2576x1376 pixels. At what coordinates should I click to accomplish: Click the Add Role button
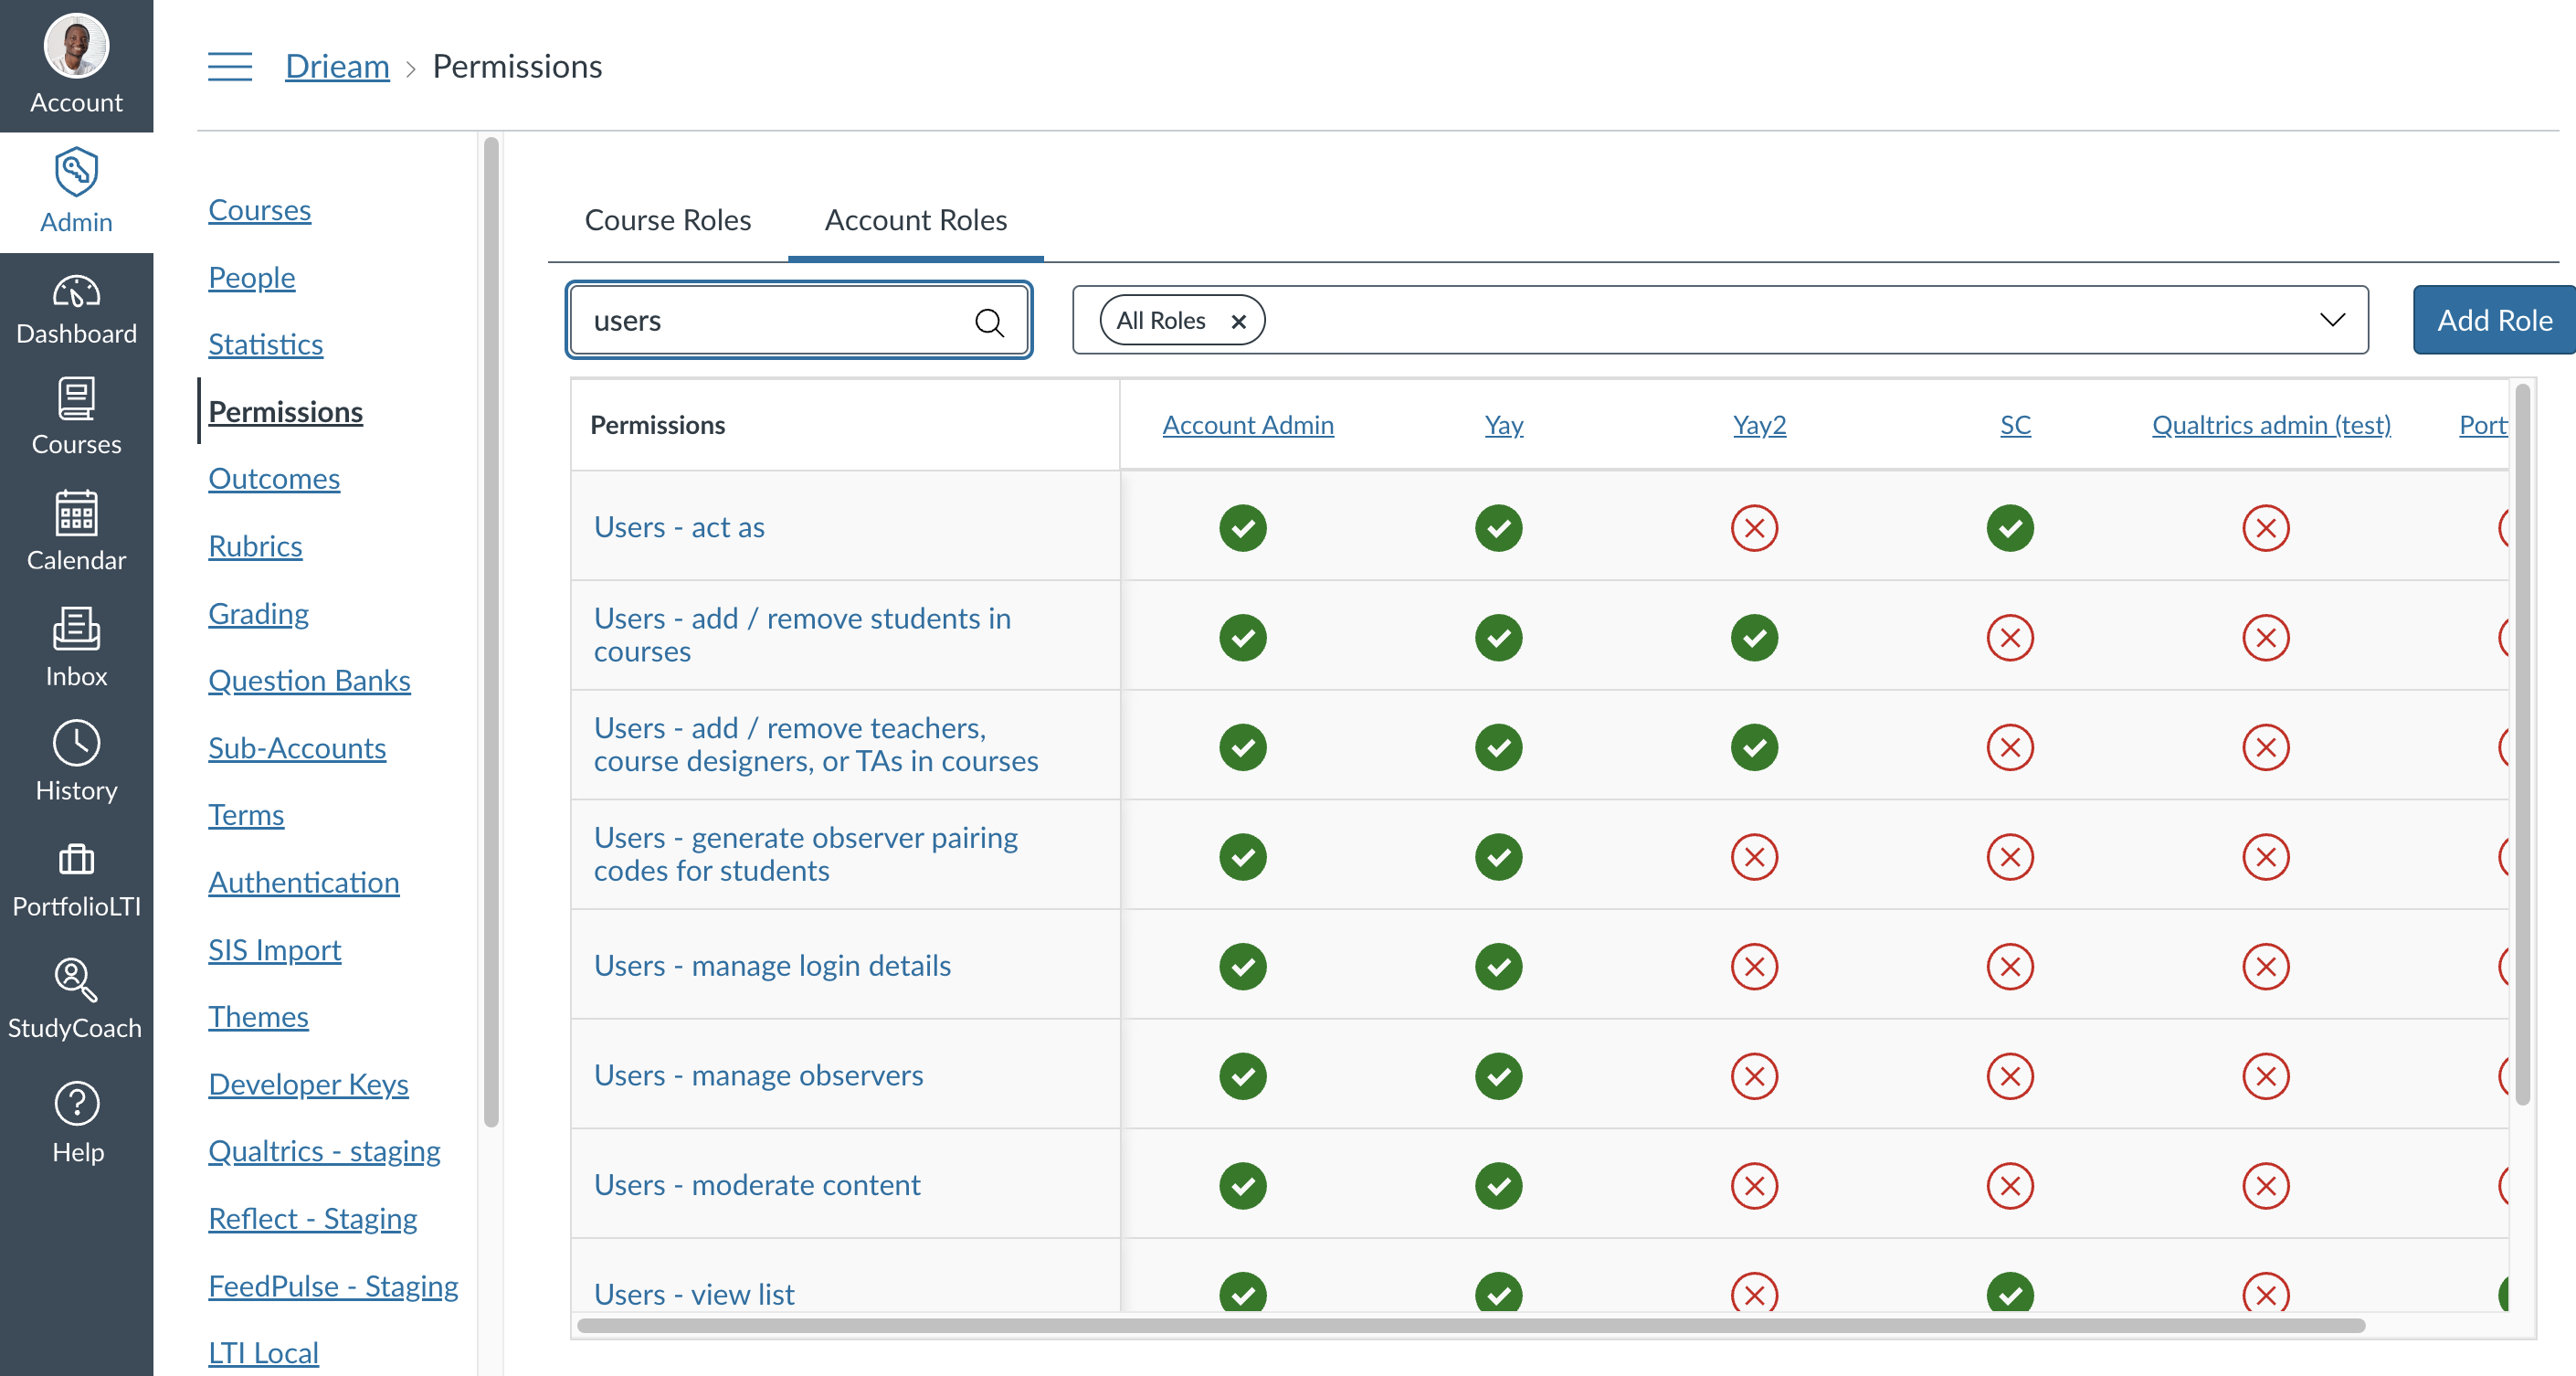tap(2494, 320)
